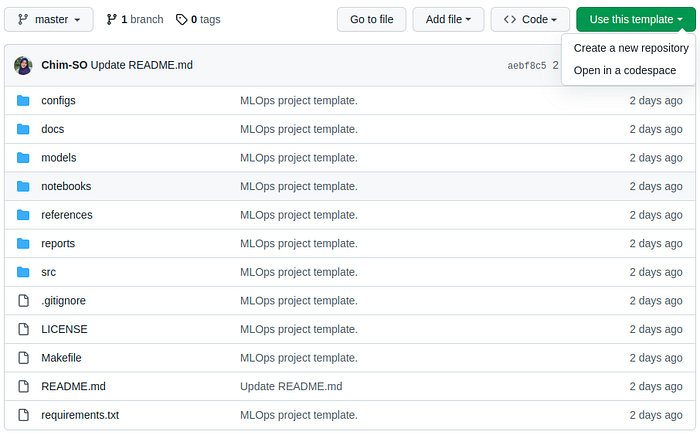The image size is (700, 435).
Task: Open the reports folder
Action: click(58, 244)
